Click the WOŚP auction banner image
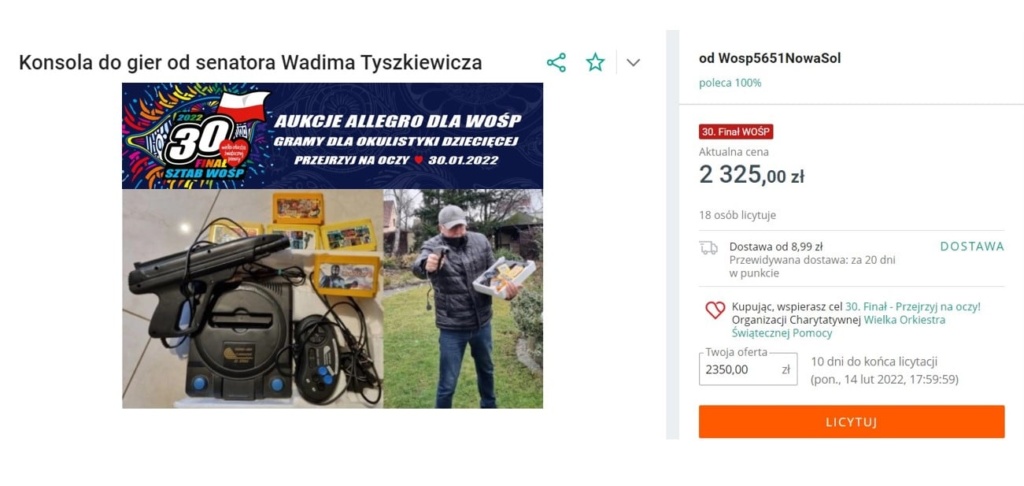The width and height of the screenshot is (1024, 486). click(332, 136)
